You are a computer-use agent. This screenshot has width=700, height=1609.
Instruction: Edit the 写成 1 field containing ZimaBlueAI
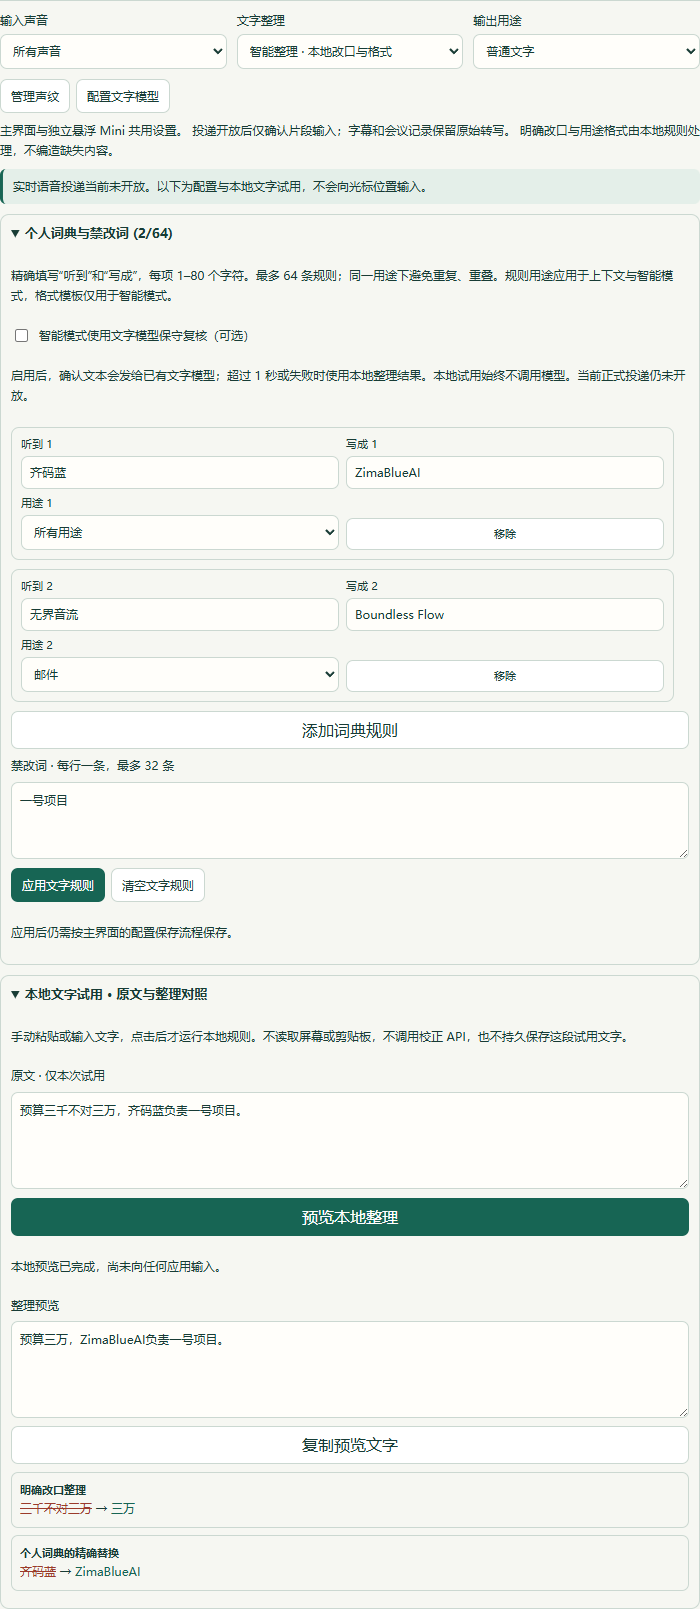point(505,473)
